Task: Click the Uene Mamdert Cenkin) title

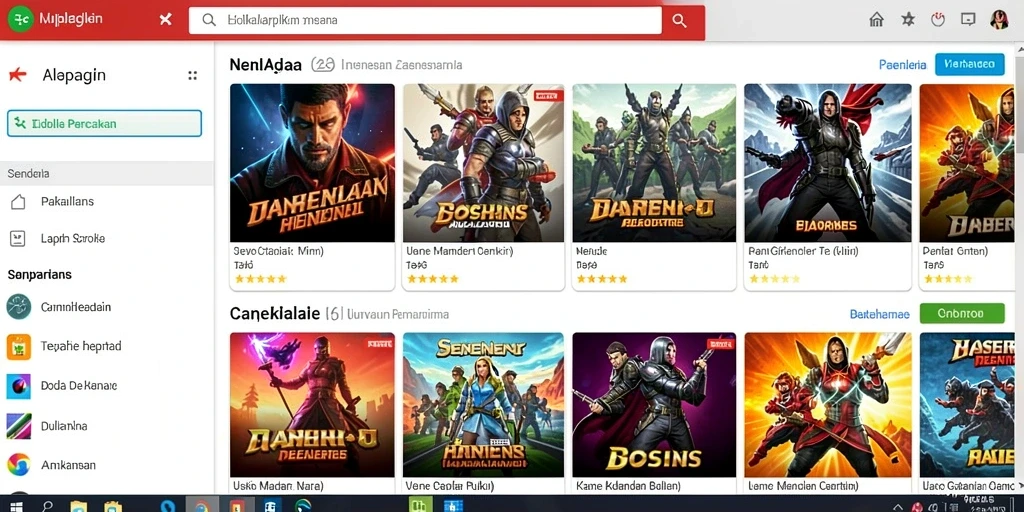Action: click(460, 251)
